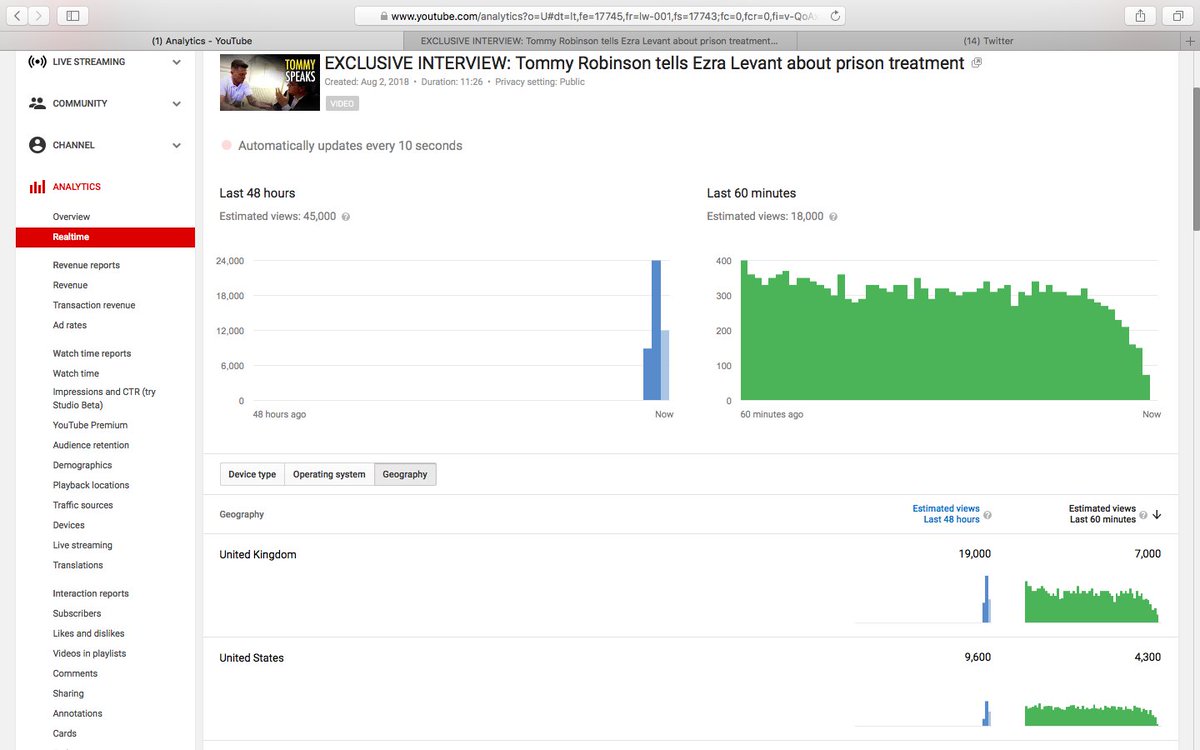This screenshot has width=1200, height=750.
Task: Click the Community people icon
Action: tap(37, 103)
